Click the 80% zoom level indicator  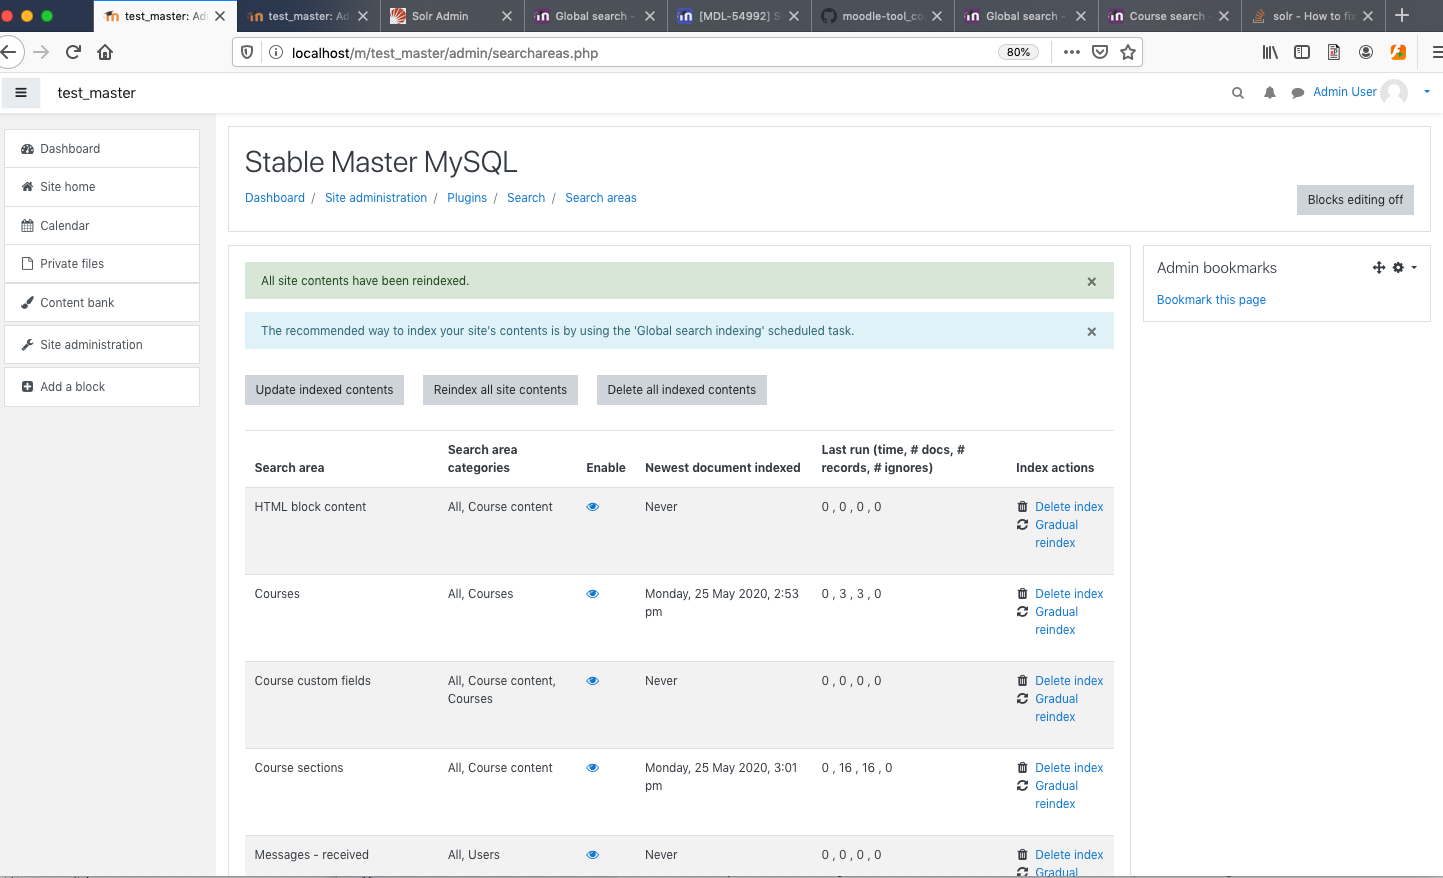1018,53
